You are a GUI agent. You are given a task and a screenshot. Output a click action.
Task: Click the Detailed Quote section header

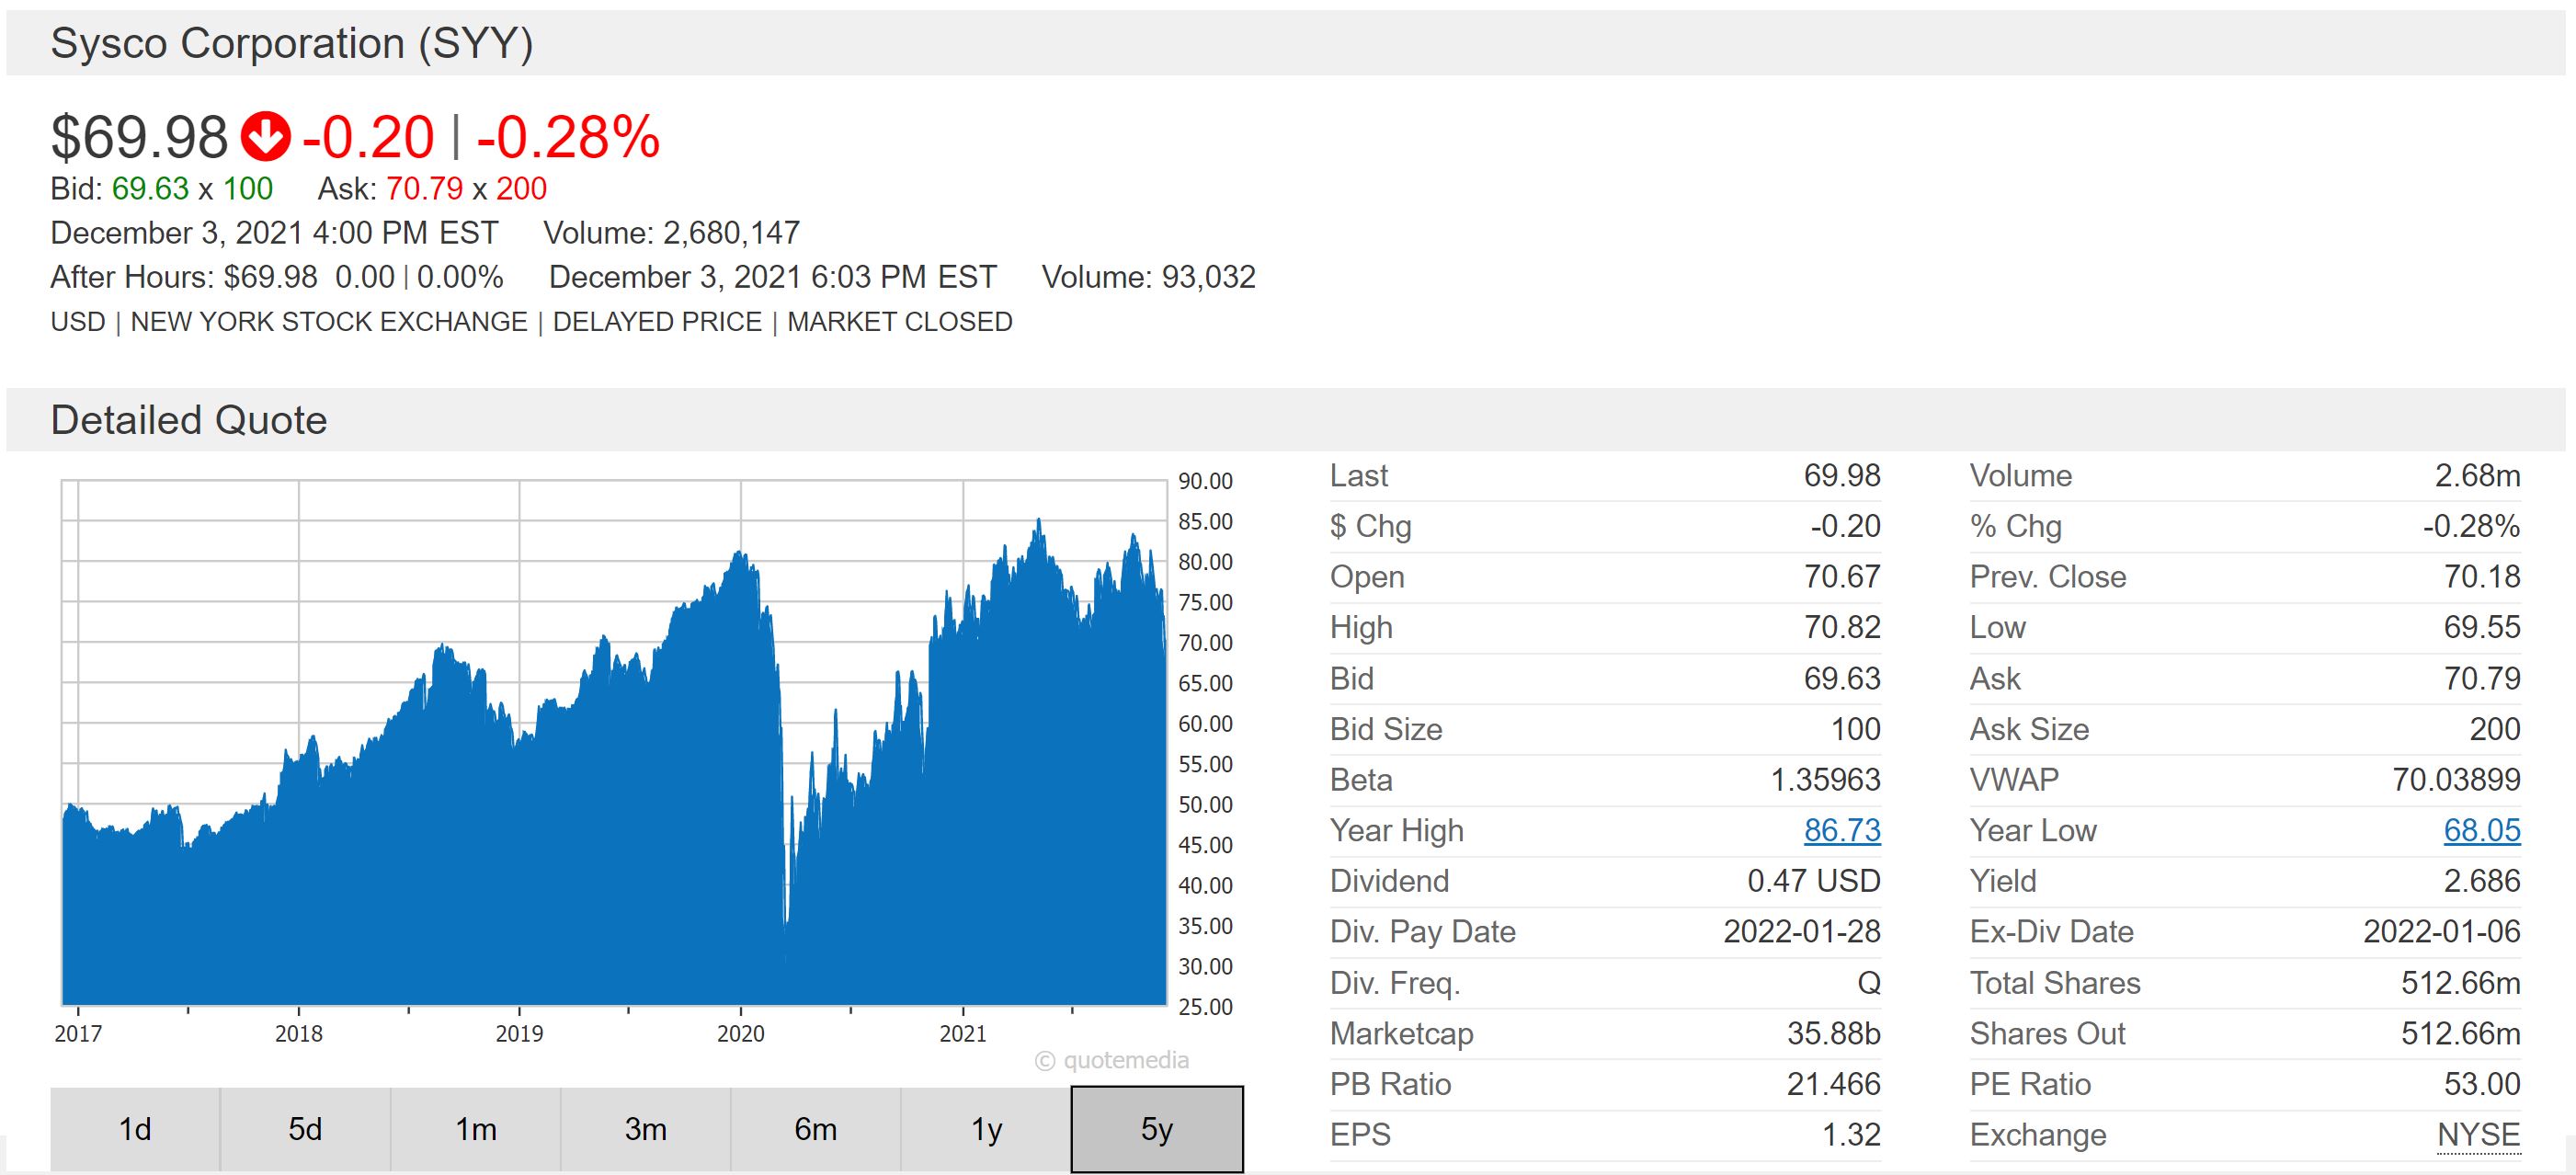[x=189, y=420]
